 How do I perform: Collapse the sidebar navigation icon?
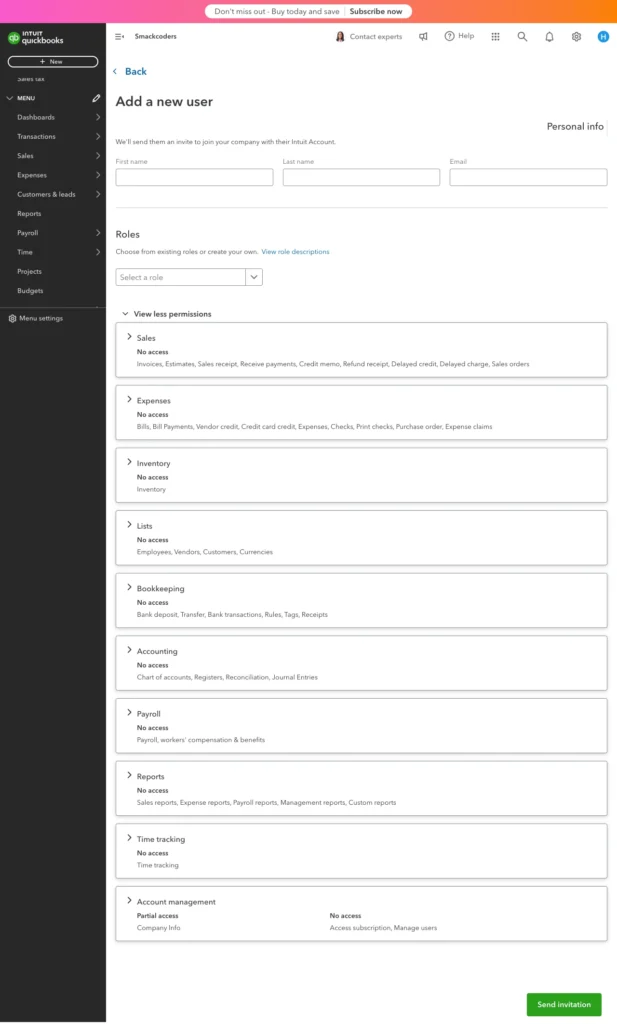pos(120,36)
